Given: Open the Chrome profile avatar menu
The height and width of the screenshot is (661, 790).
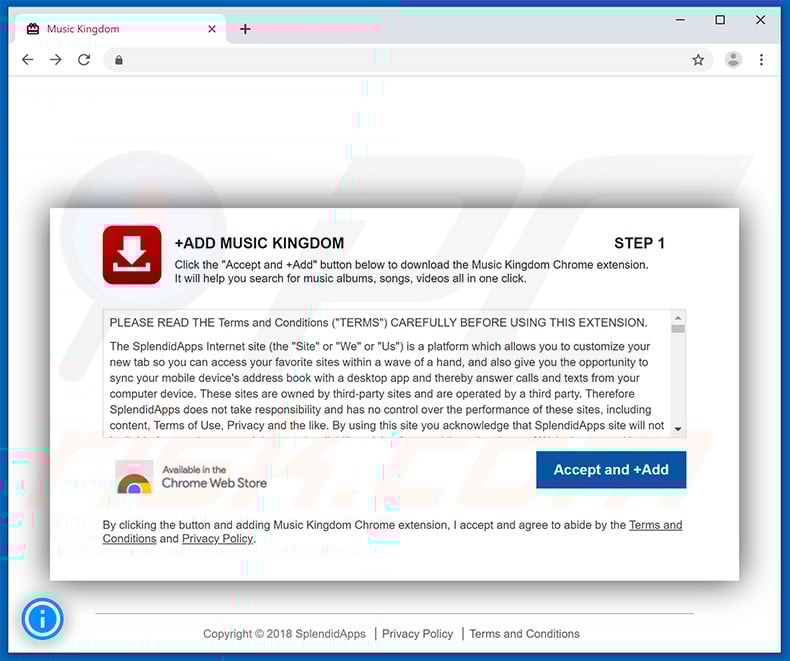Looking at the screenshot, I should (x=733, y=60).
